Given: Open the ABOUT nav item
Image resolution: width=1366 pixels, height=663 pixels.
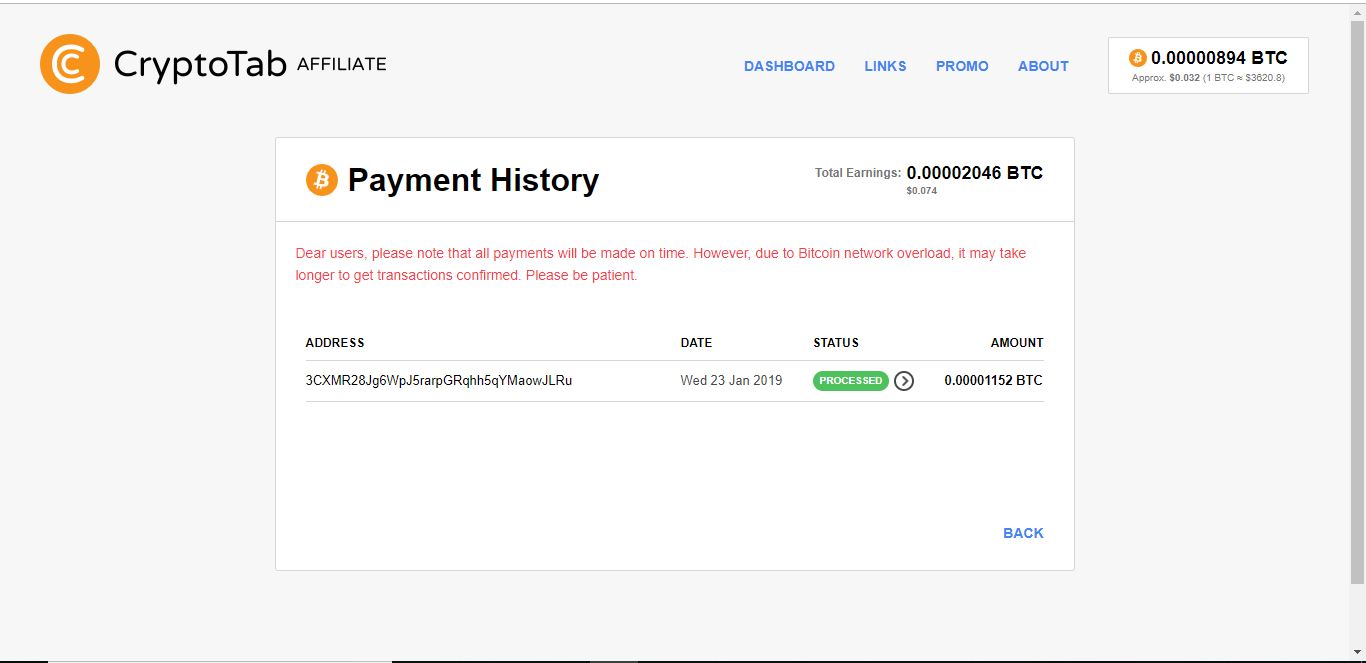Looking at the screenshot, I should pyautogui.click(x=1043, y=66).
